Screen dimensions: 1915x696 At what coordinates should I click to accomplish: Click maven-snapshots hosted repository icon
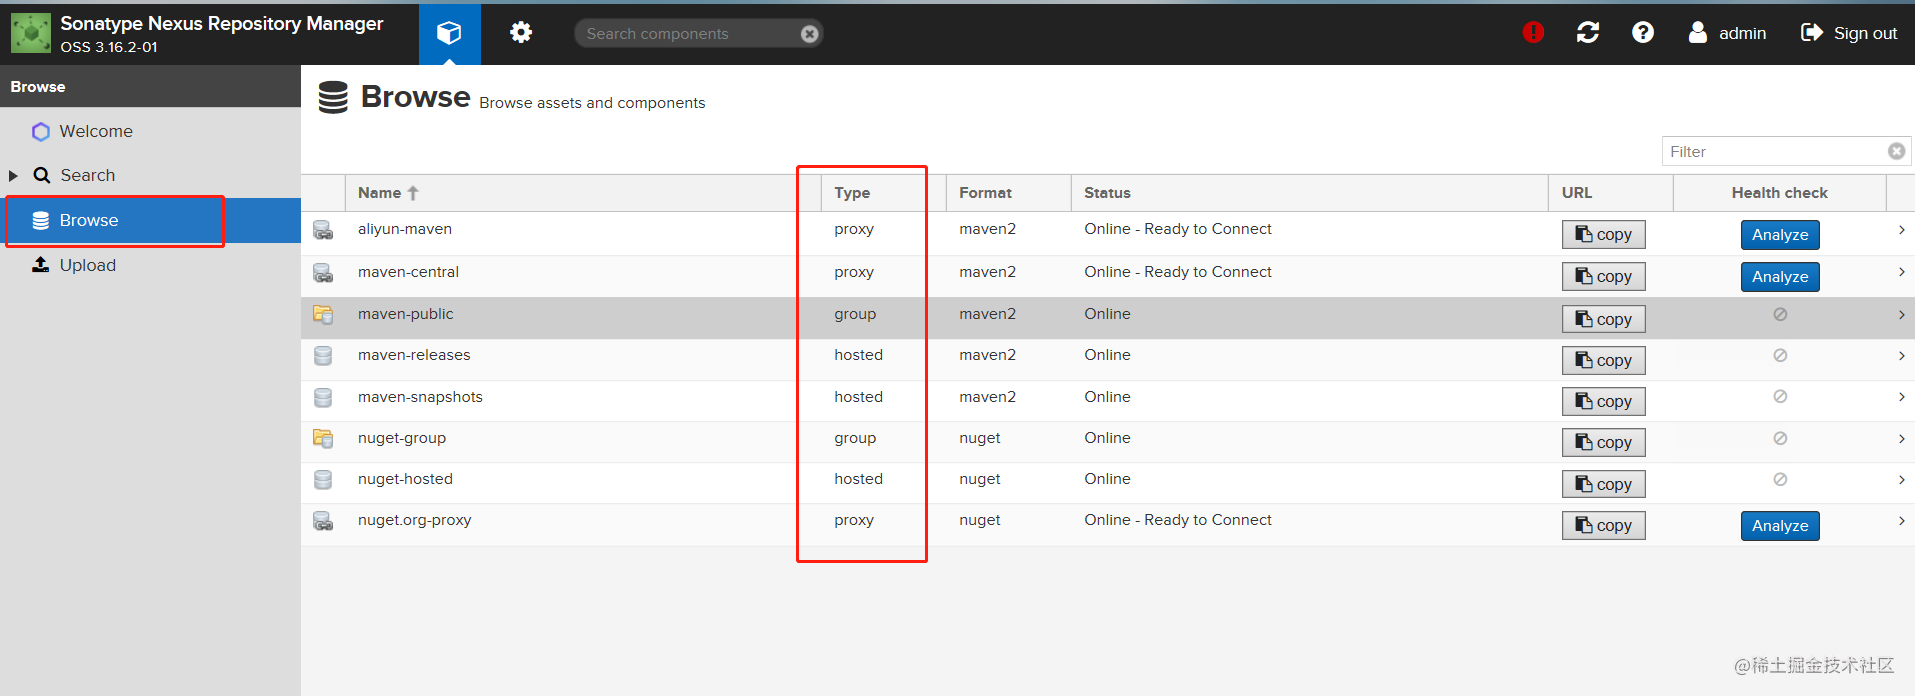323,397
